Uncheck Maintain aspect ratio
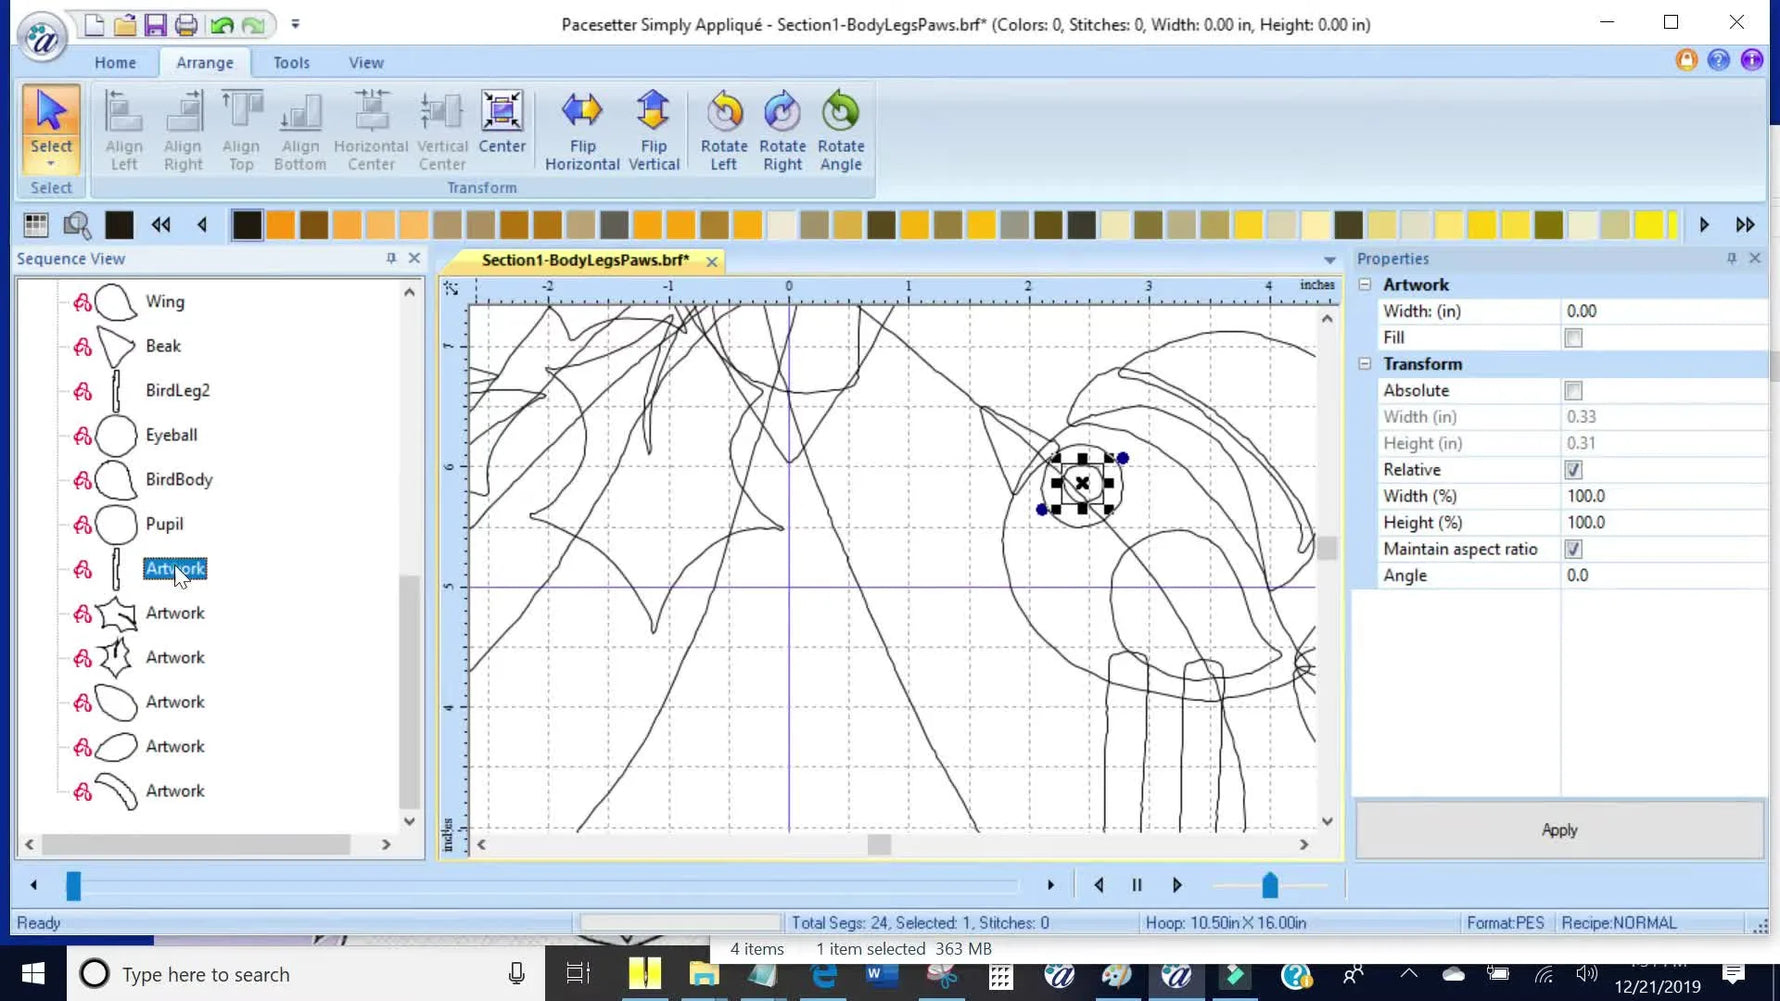The image size is (1780, 1001). coord(1573,548)
